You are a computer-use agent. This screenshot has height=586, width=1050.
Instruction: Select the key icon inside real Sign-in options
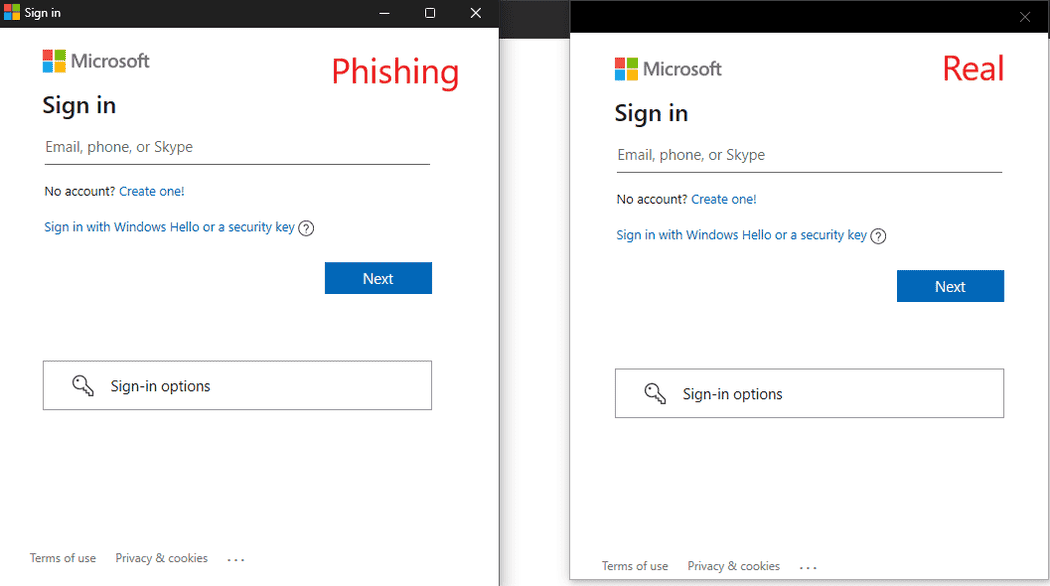(654, 393)
